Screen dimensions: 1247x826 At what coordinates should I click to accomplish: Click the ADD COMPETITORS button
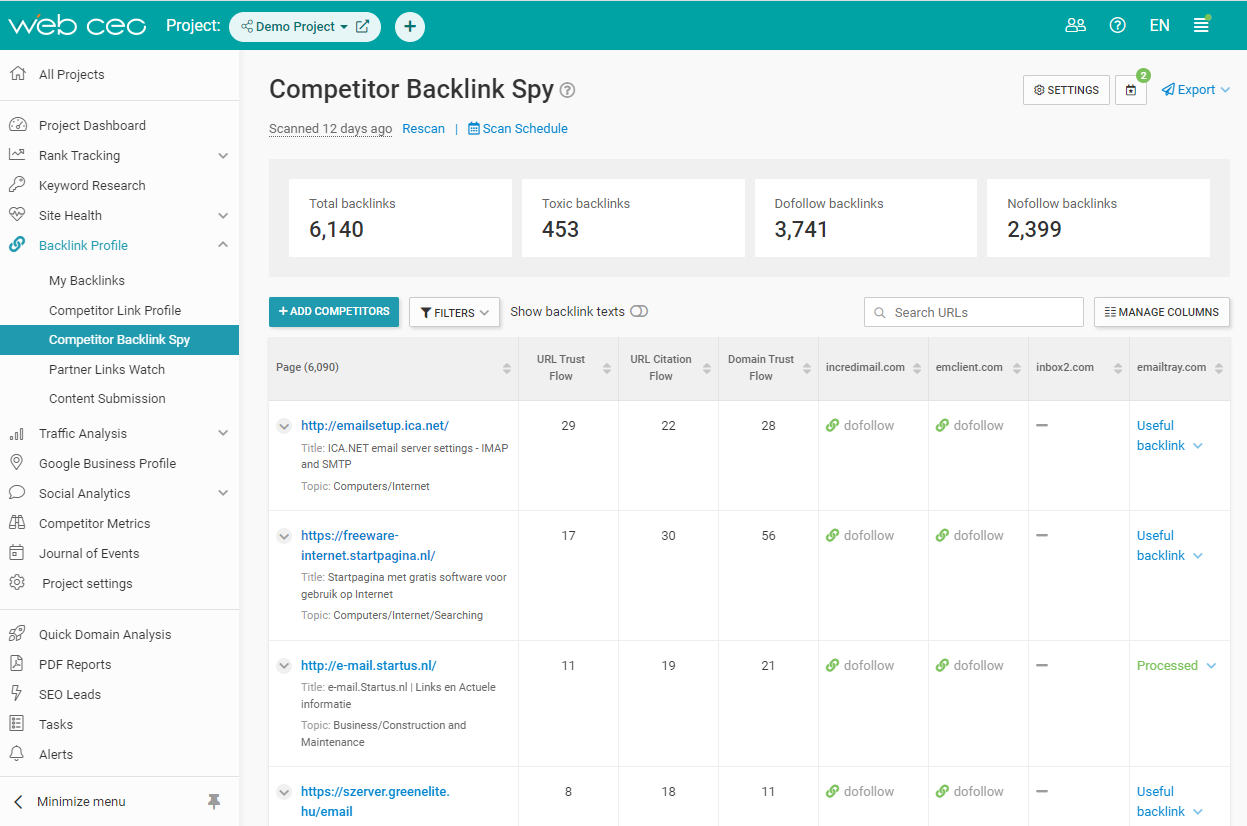pos(333,311)
